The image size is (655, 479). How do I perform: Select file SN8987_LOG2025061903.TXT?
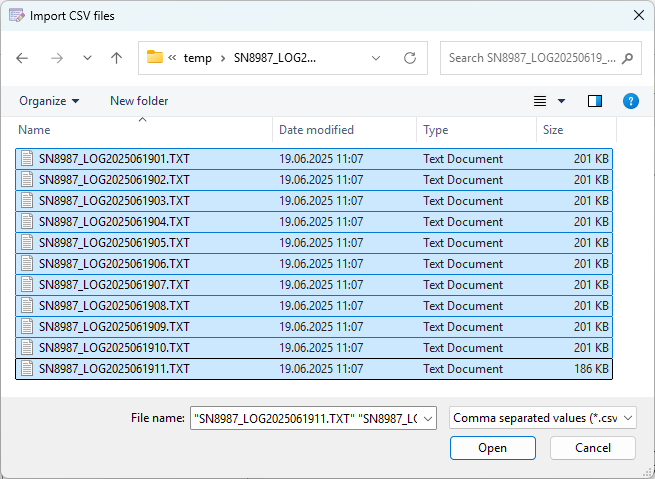(314, 201)
